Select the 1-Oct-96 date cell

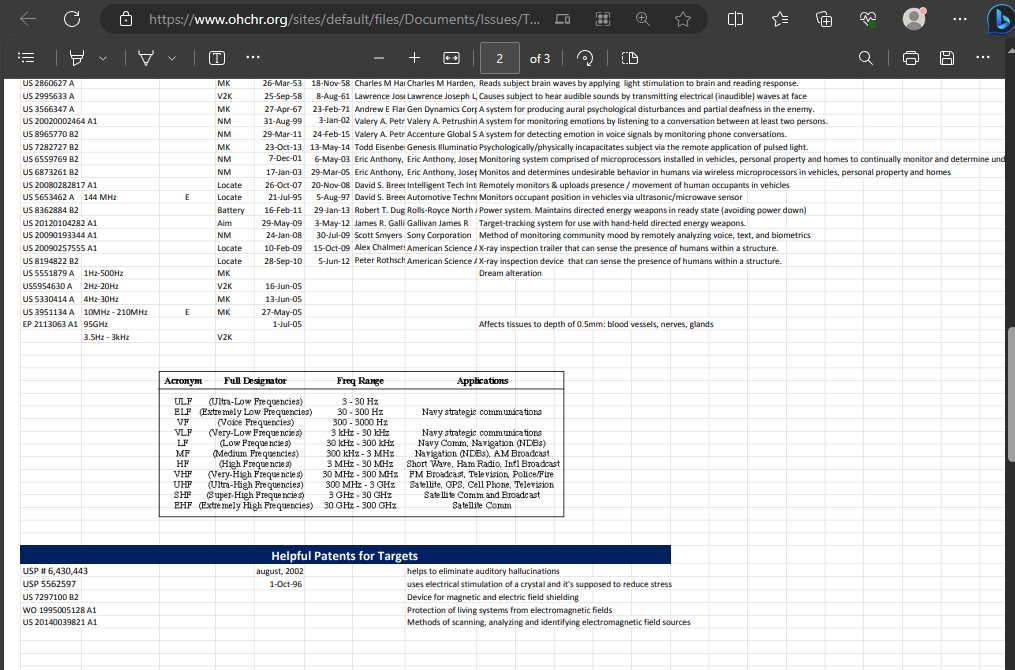click(286, 584)
